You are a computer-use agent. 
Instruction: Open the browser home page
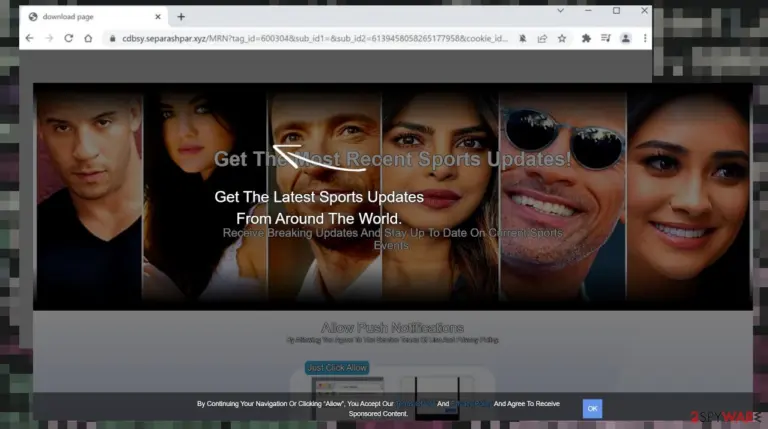(88, 38)
